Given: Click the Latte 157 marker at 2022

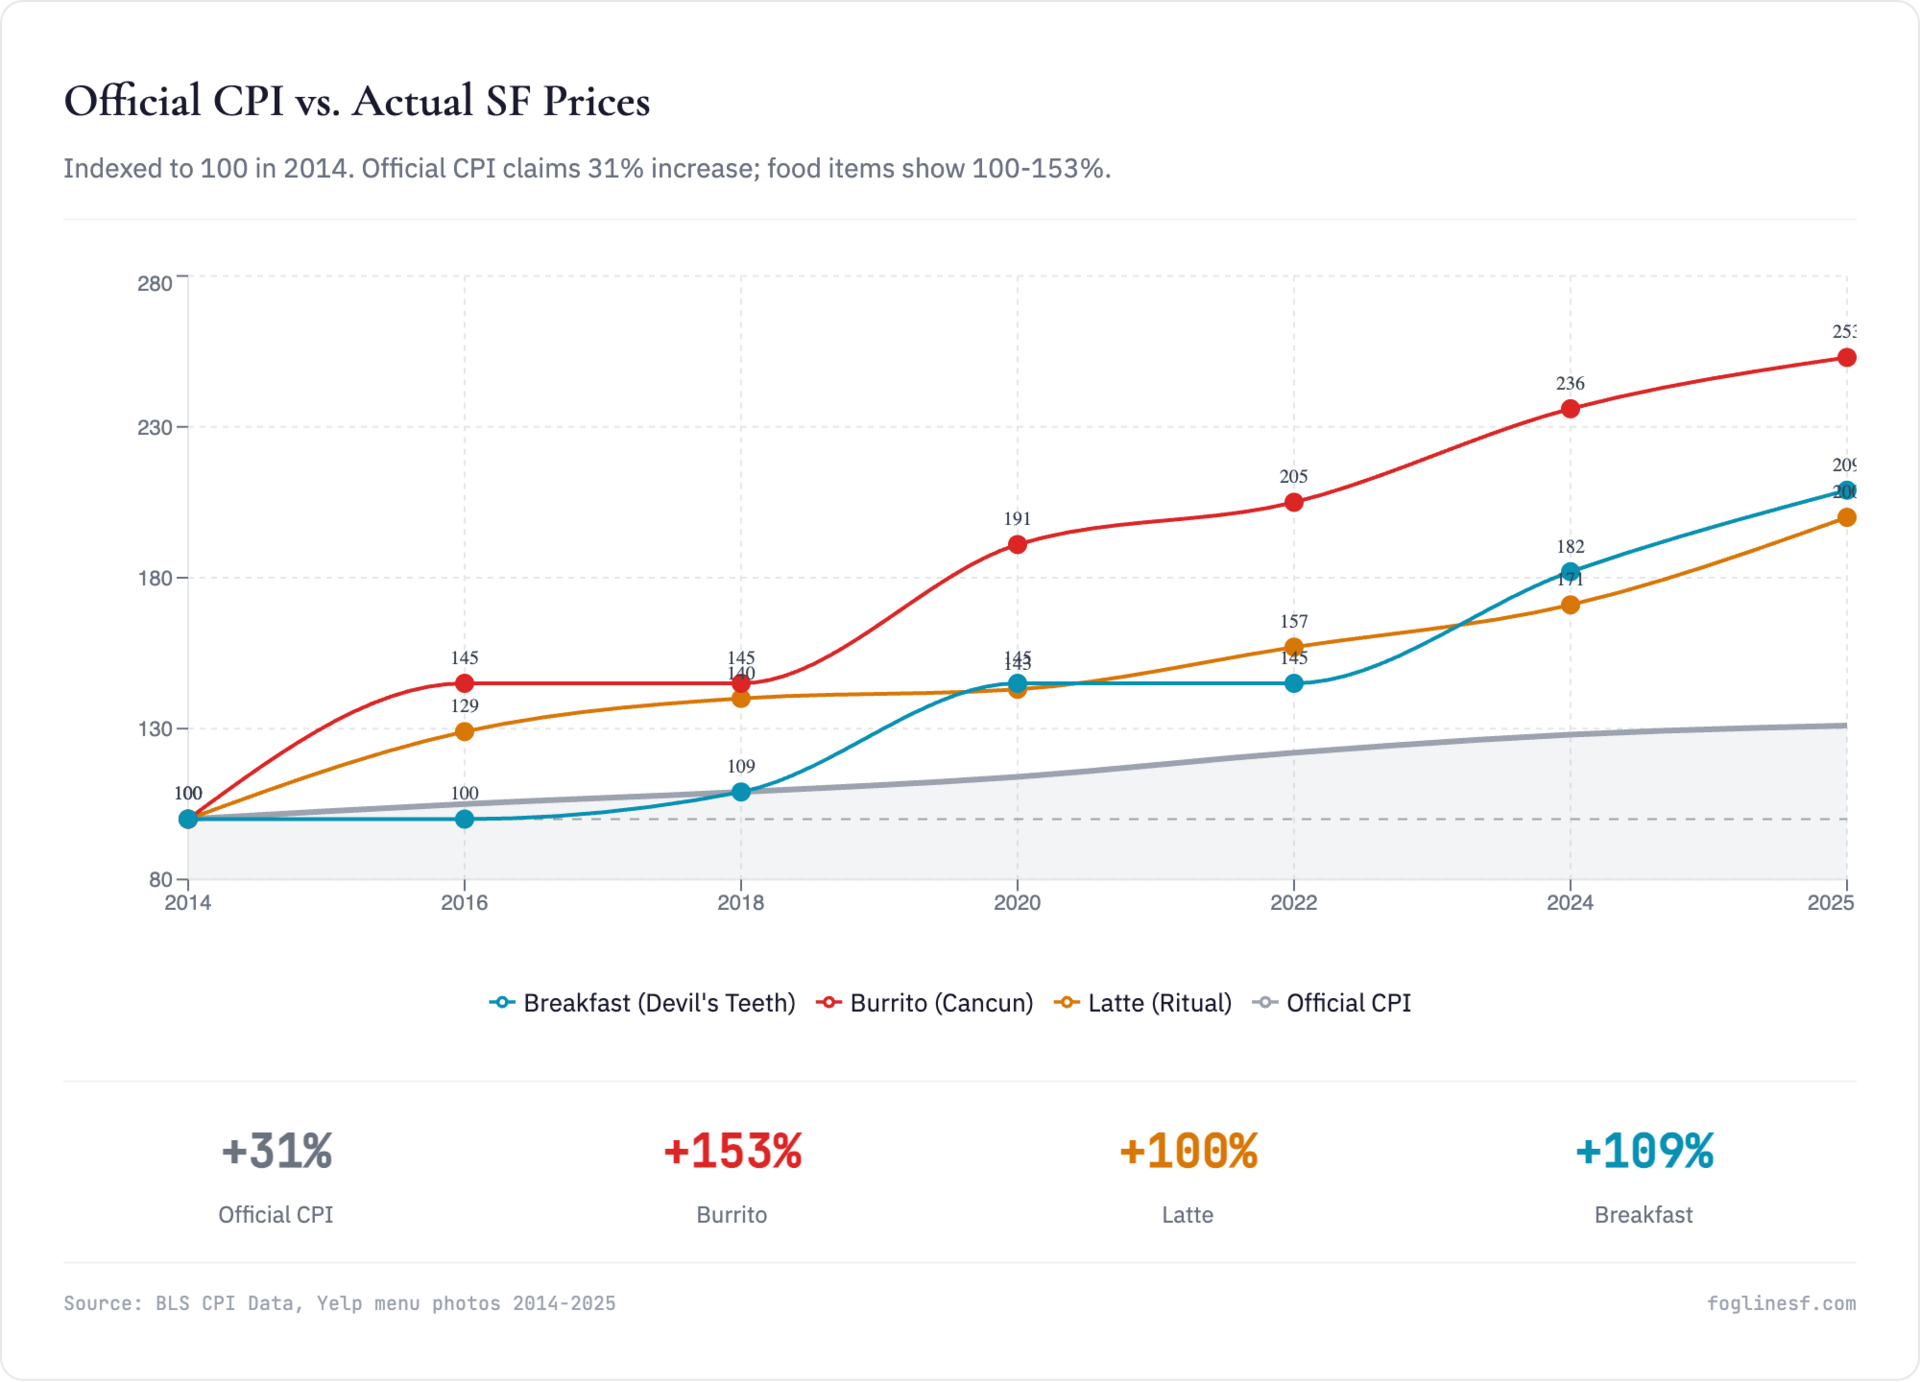Looking at the screenshot, I should click(1294, 647).
